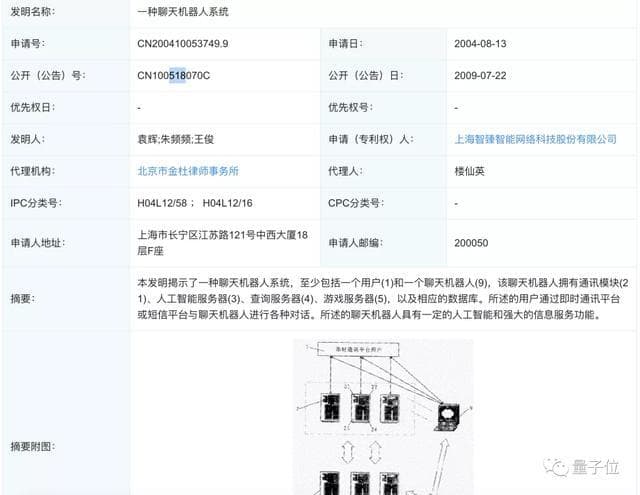Click the 申请日 label
The height and width of the screenshot is (495, 640).
point(345,44)
